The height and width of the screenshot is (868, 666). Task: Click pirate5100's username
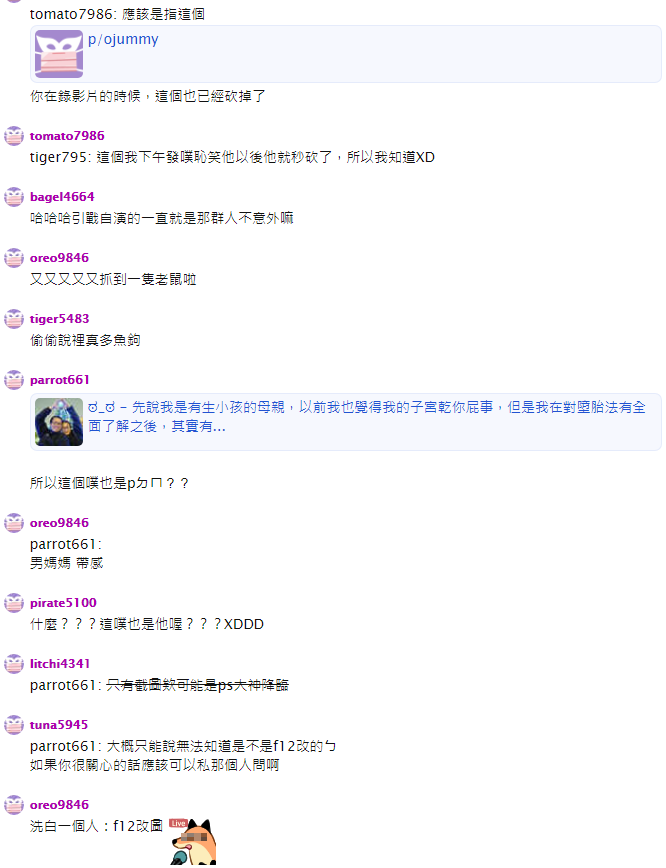click(x=63, y=602)
